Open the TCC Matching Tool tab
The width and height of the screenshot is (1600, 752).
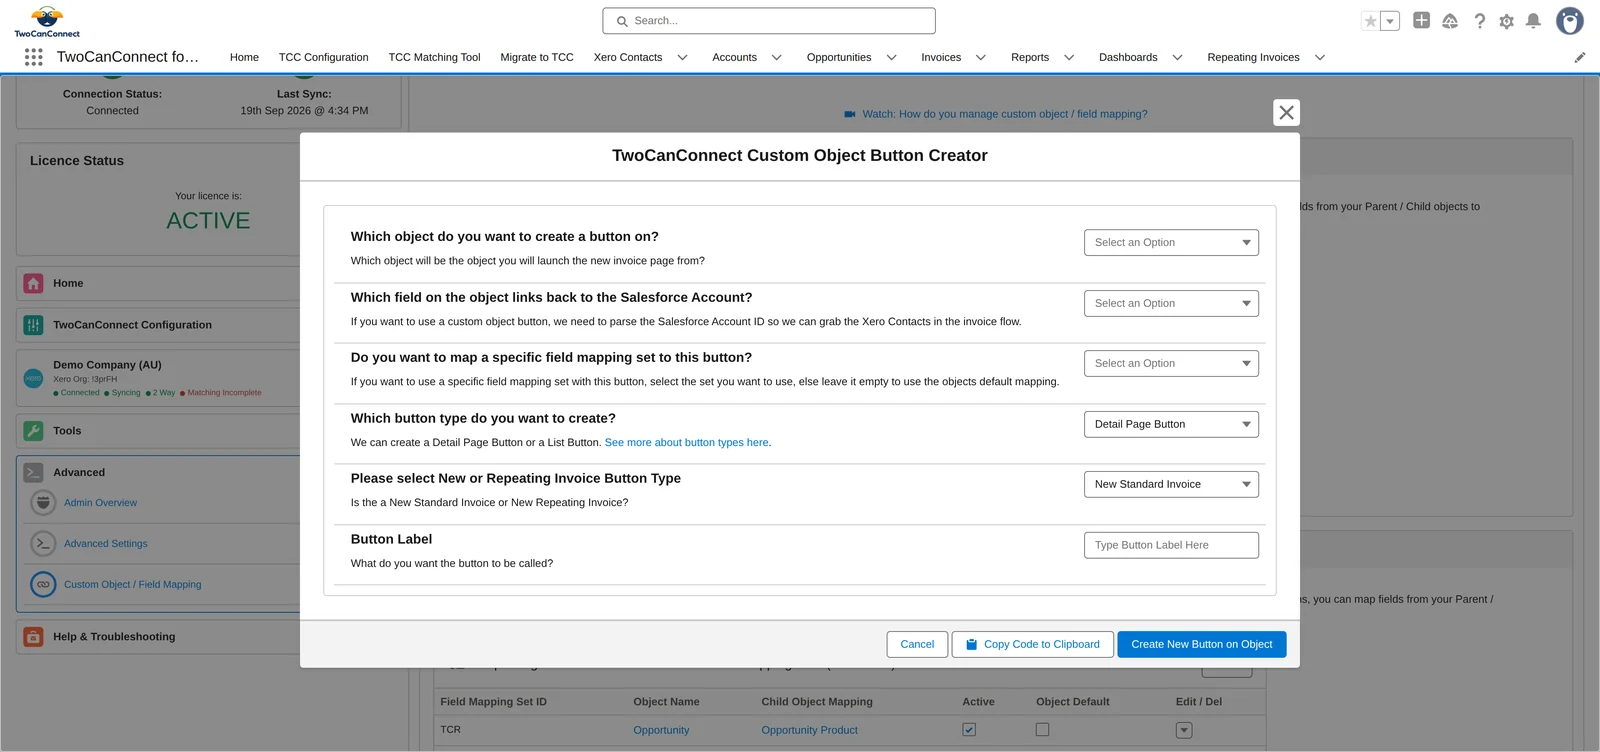point(434,58)
